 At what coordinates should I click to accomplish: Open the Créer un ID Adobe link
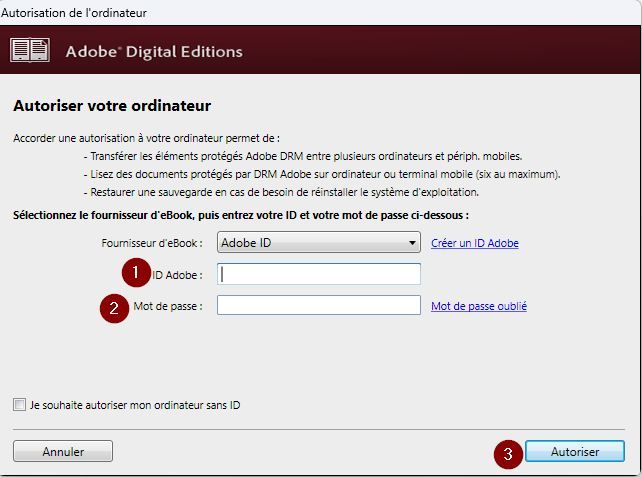[474, 243]
